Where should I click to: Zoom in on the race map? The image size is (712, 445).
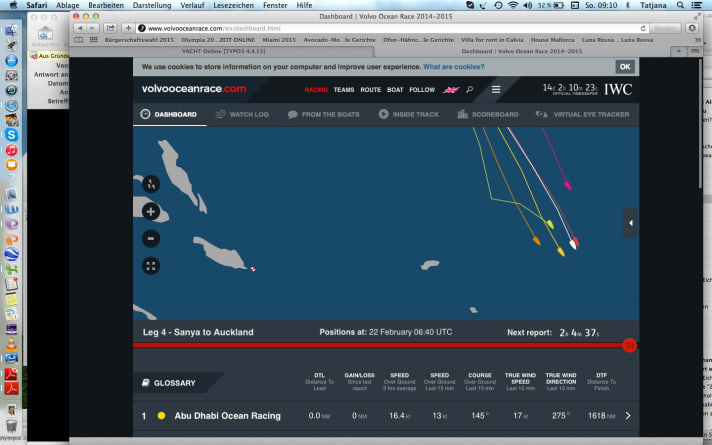click(x=151, y=212)
